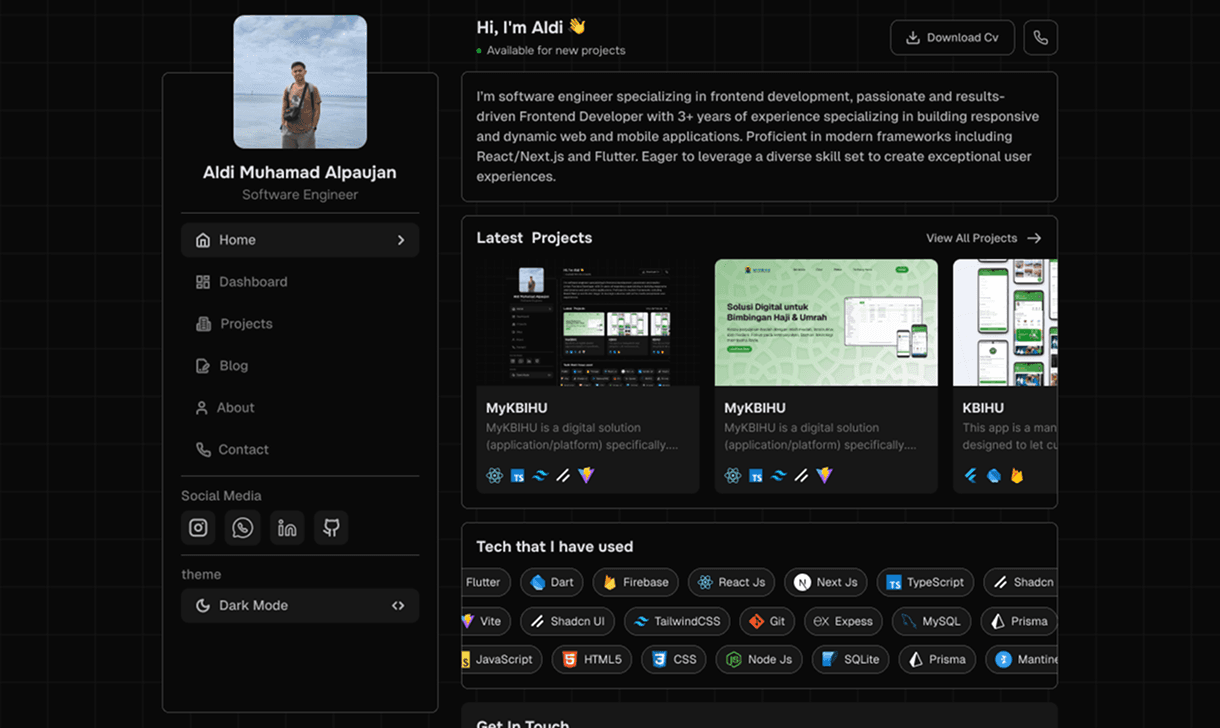Click the Vite icon in the Solusi Digital card
The width and height of the screenshot is (1220, 728).
click(x=824, y=475)
